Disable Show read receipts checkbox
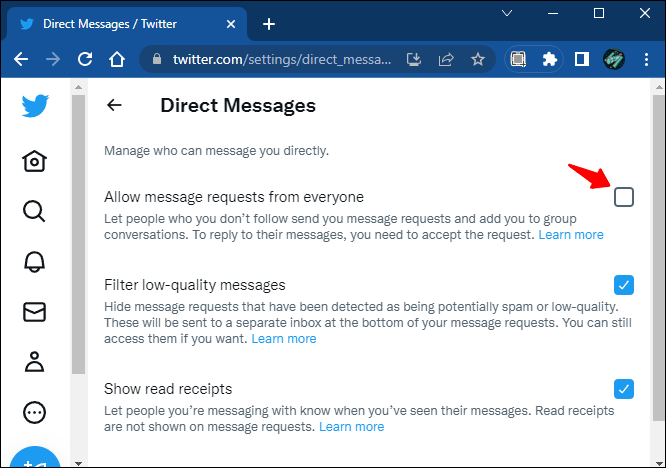The height and width of the screenshot is (468, 666). click(624, 389)
